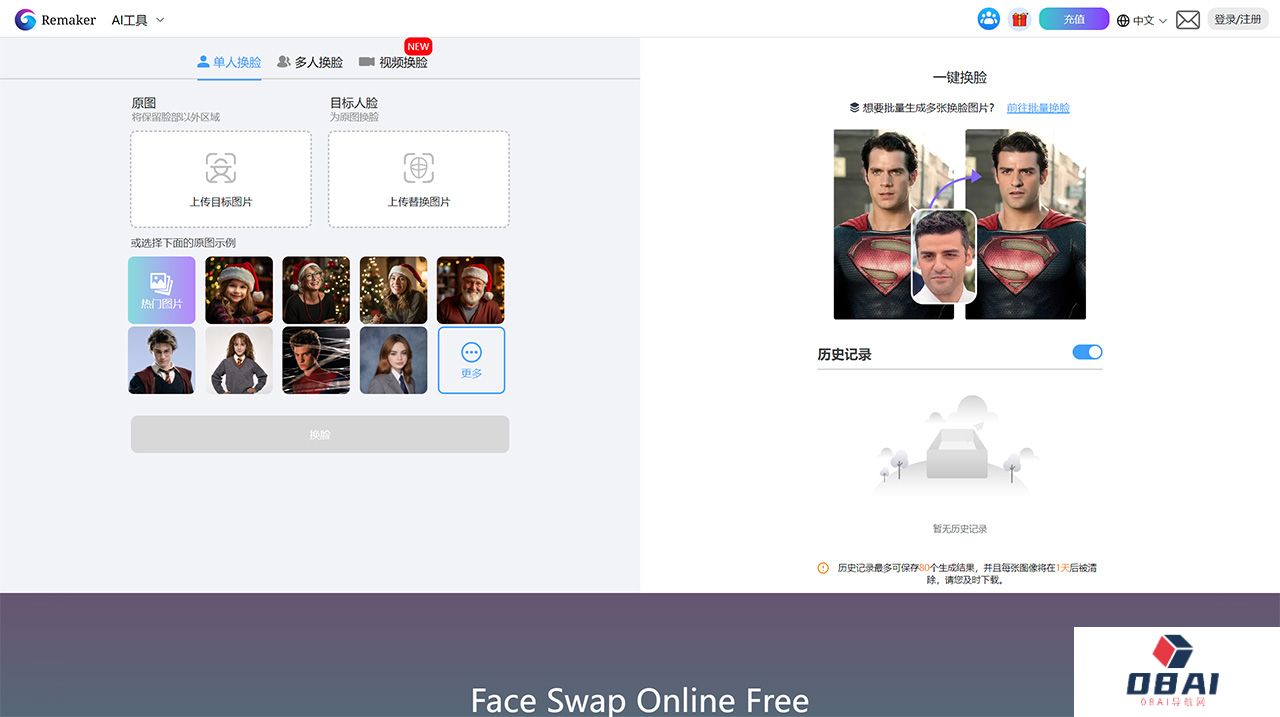Click the 一键换脸 heading text
The height and width of the screenshot is (717, 1280).
[x=960, y=77]
